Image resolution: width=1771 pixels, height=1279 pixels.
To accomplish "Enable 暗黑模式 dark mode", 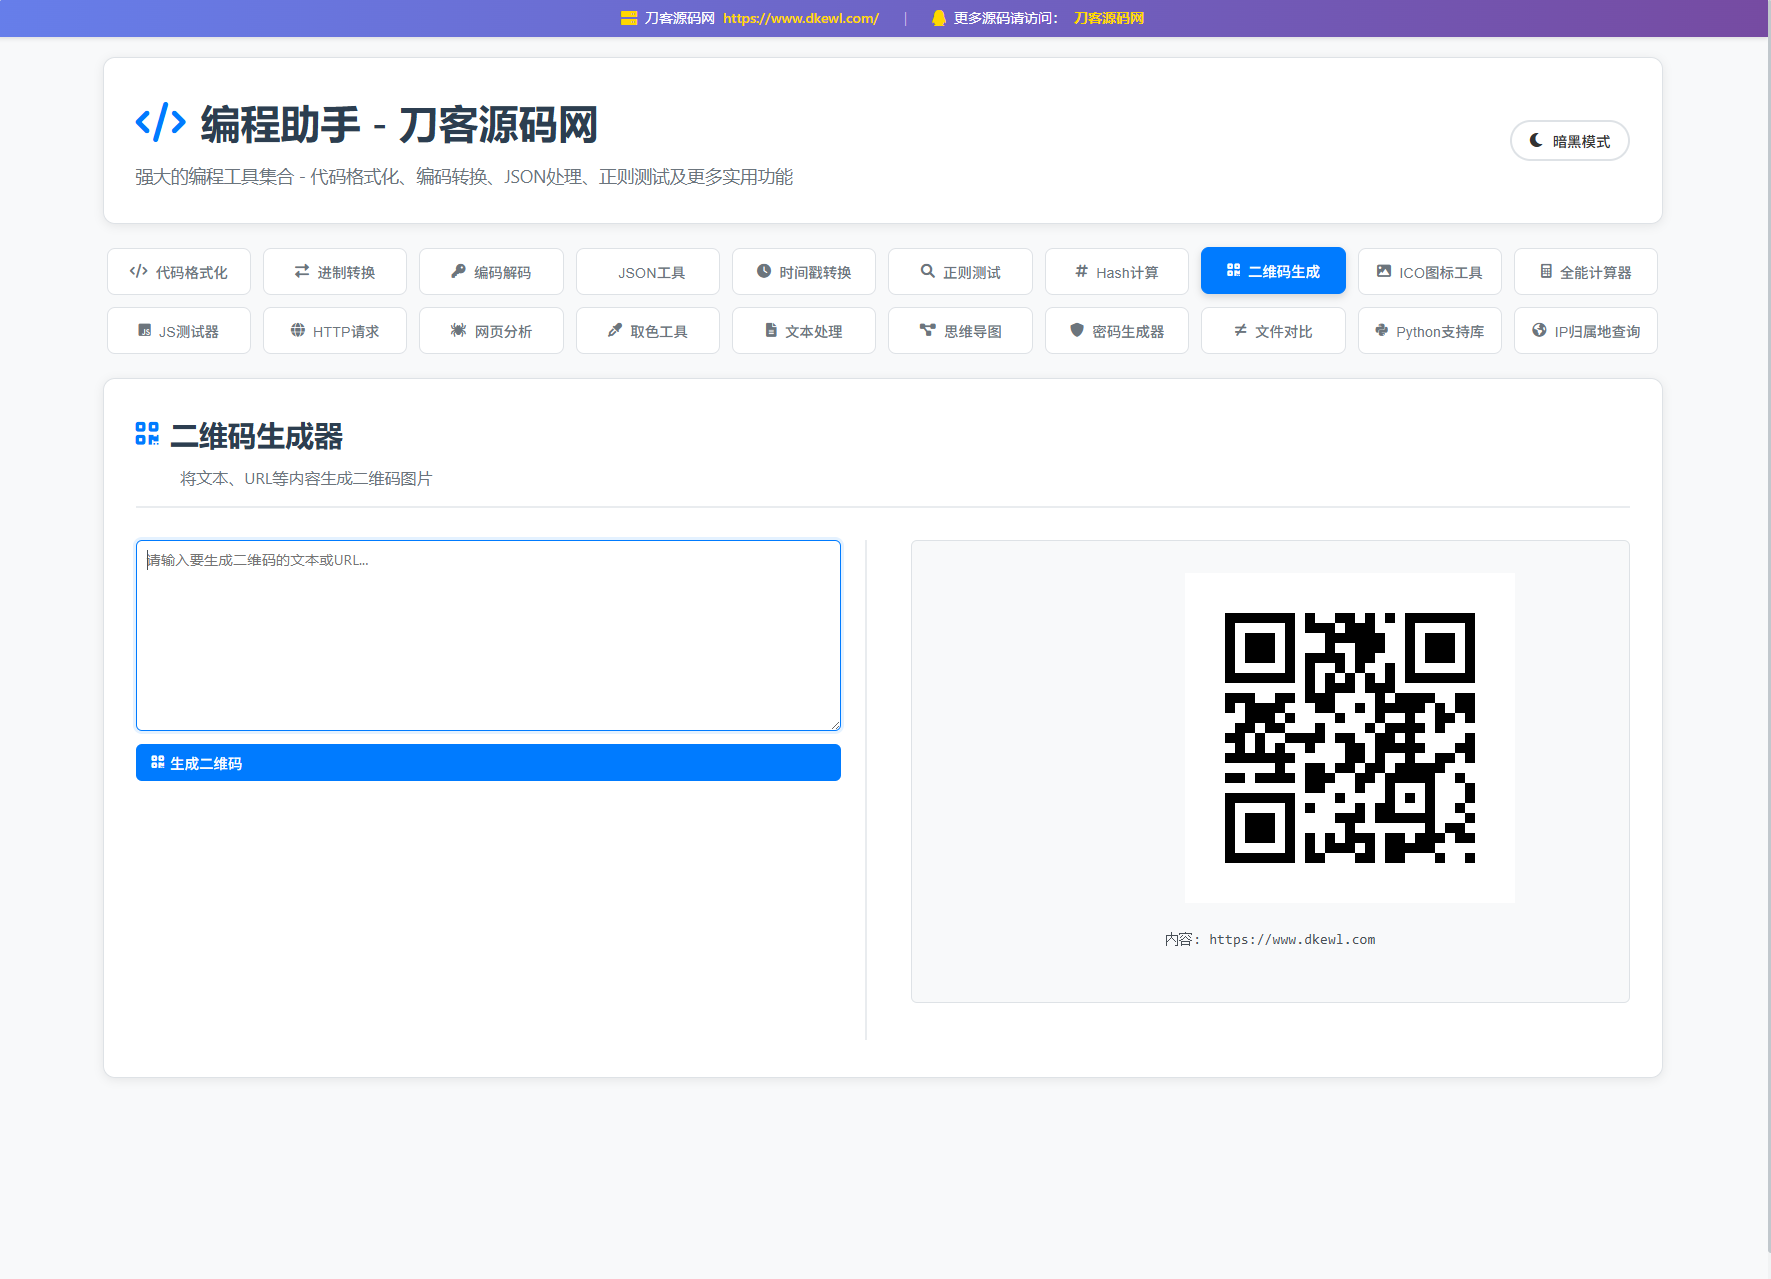I will click(1569, 141).
